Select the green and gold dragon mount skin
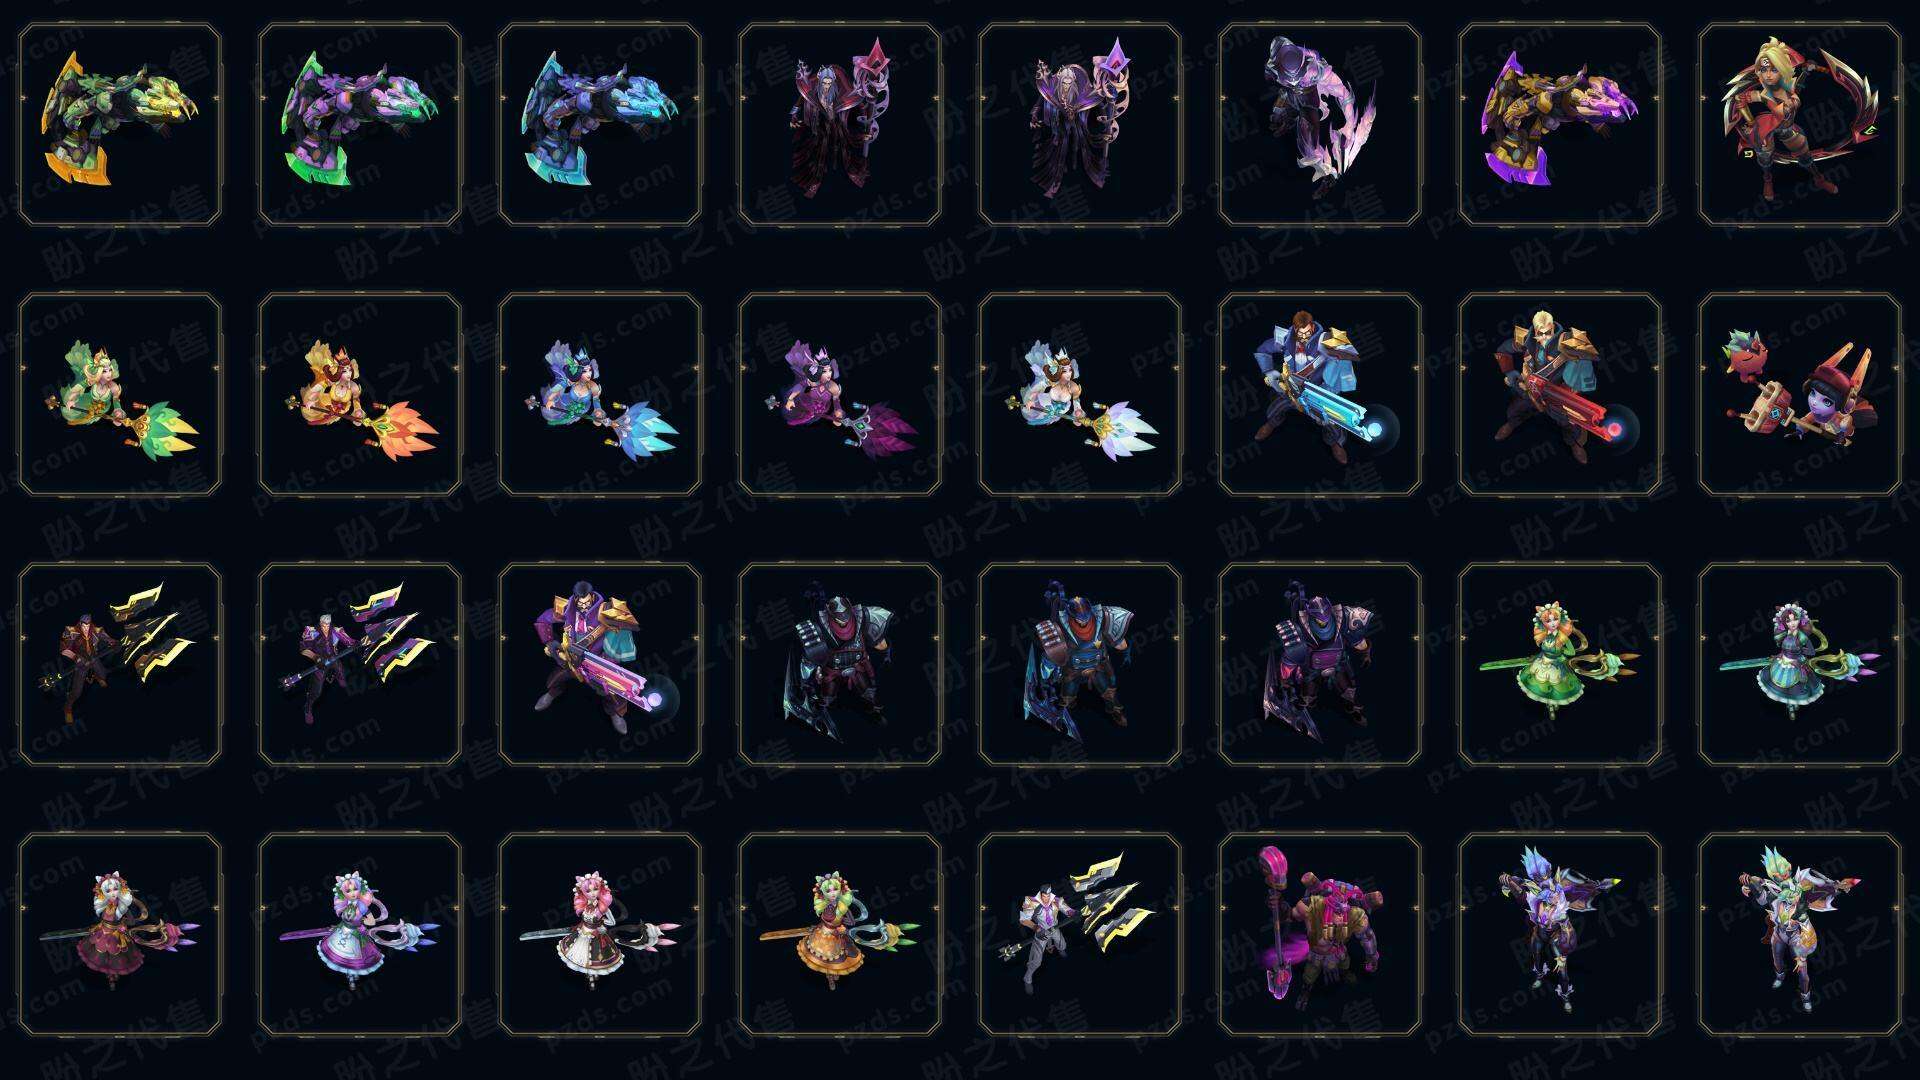The height and width of the screenshot is (1080, 1920). point(120,124)
